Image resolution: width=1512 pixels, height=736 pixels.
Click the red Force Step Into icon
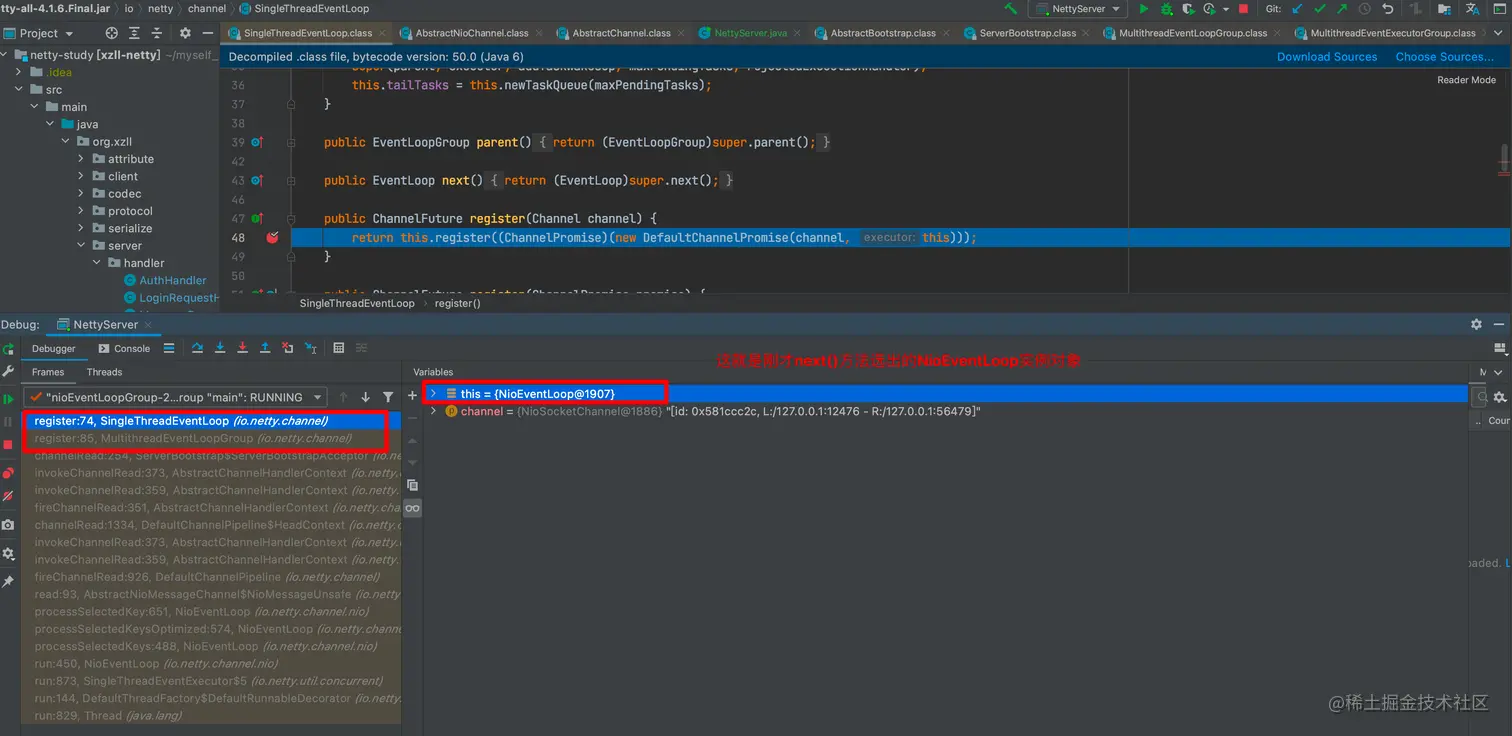coord(242,348)
